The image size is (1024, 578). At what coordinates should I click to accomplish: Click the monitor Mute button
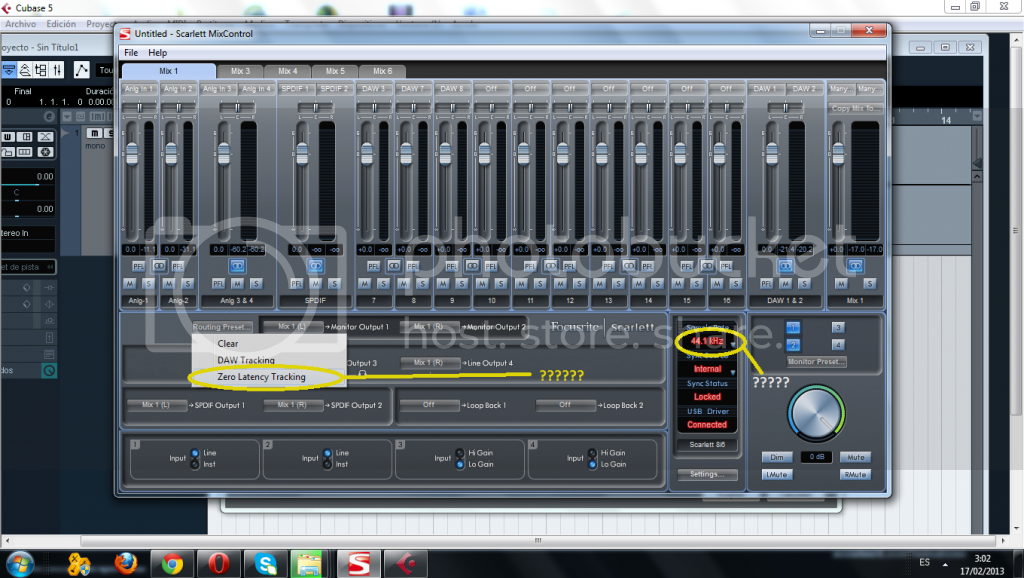click(856, 457)
